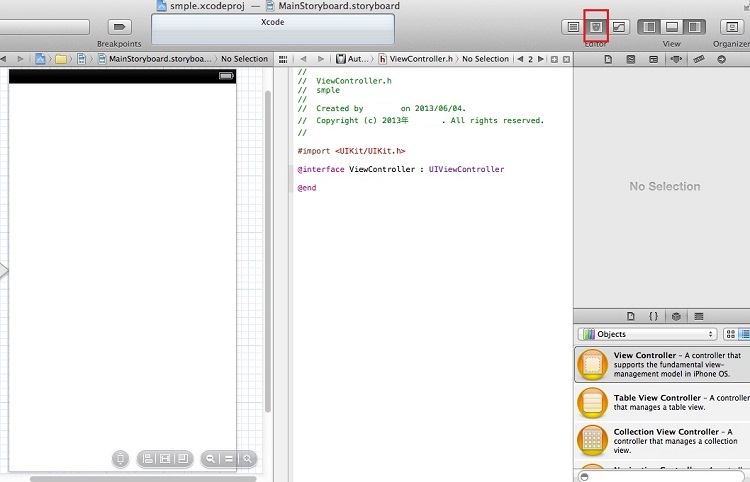The height and width of the screenshot is (482, 750).
Task: Show previous counterpart file arrow
Action: (x=520, y=59)
